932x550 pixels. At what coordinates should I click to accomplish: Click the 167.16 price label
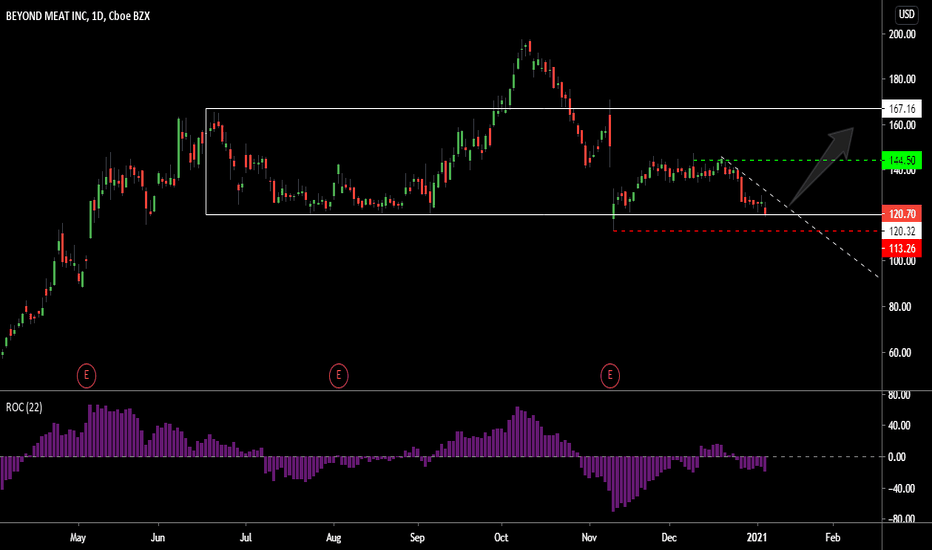902,109
